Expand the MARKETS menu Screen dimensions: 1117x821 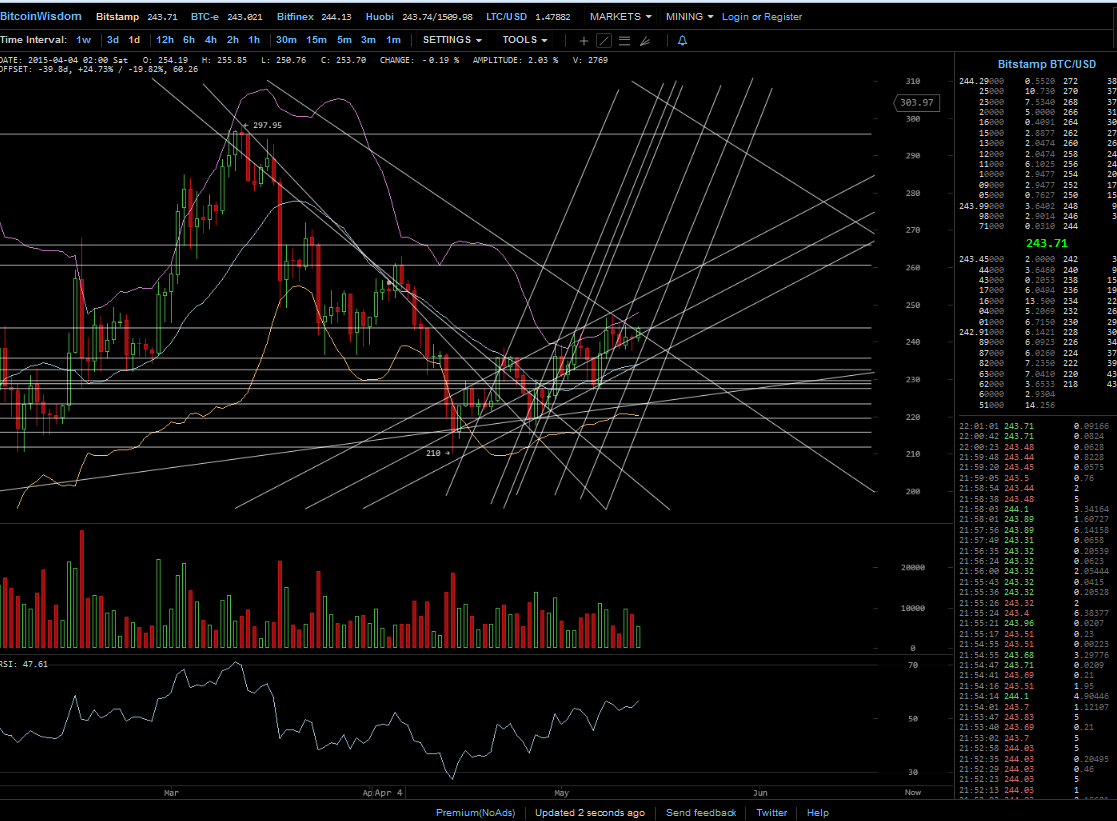(x=620, y=16)
